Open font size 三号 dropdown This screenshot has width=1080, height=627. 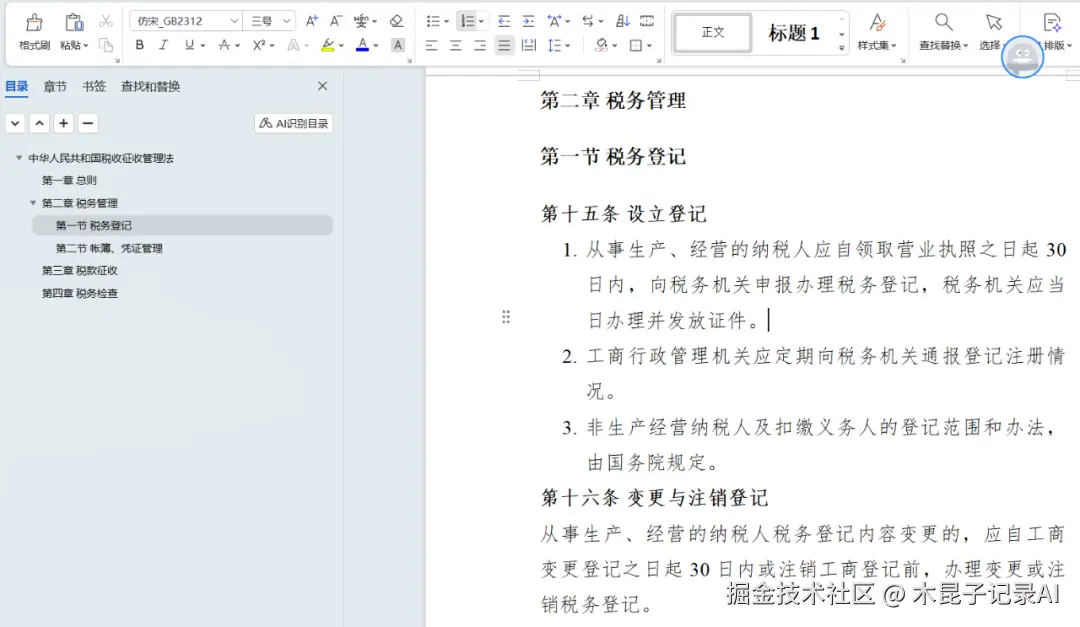(286, 21)
